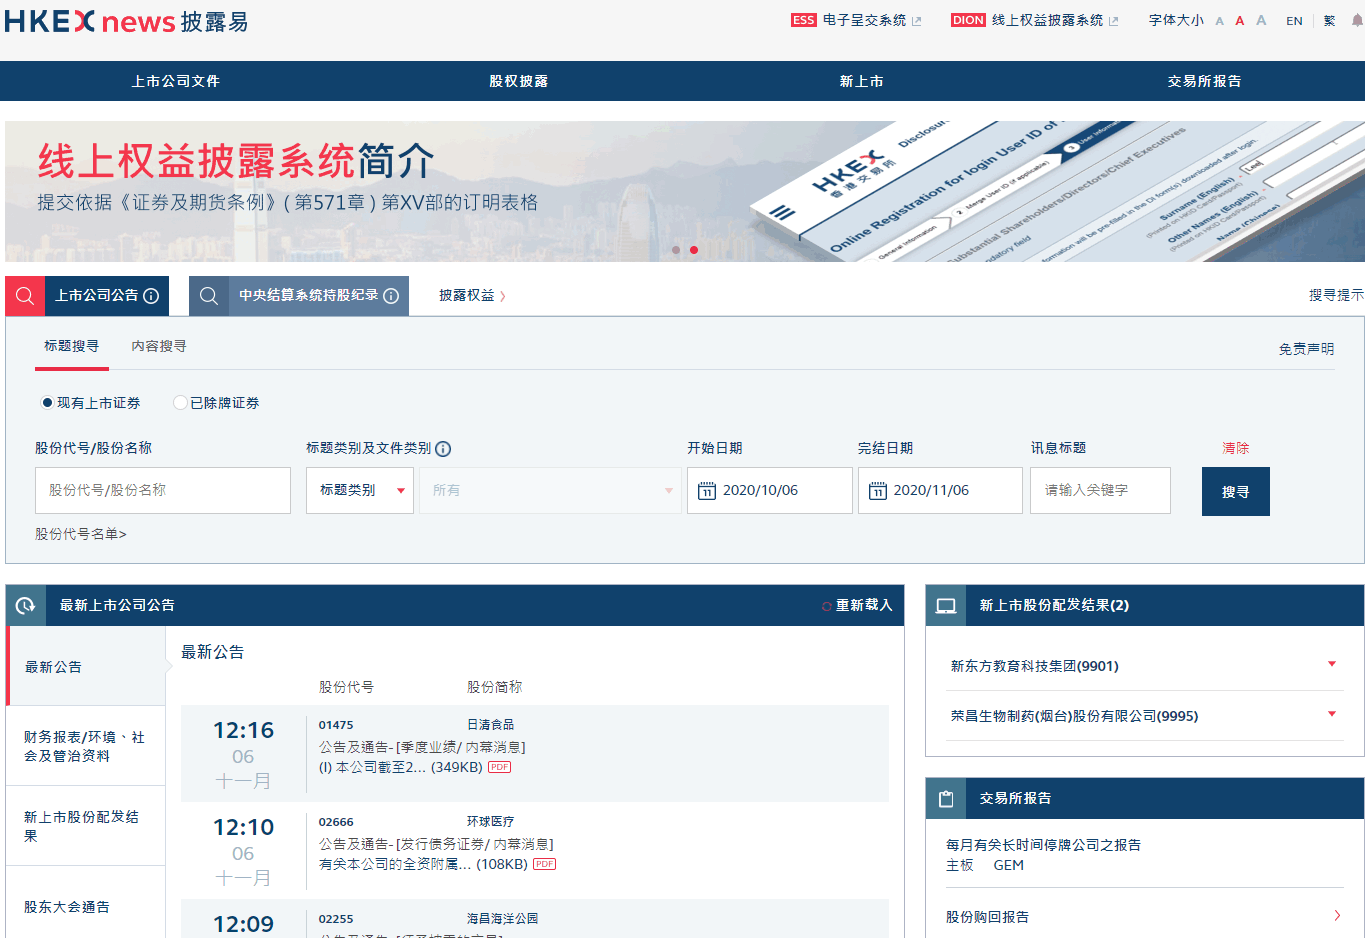Click the clock refresh icon beside 最新上市公司公告
The image size is (1365, 938).
click(x=26, y=605)
